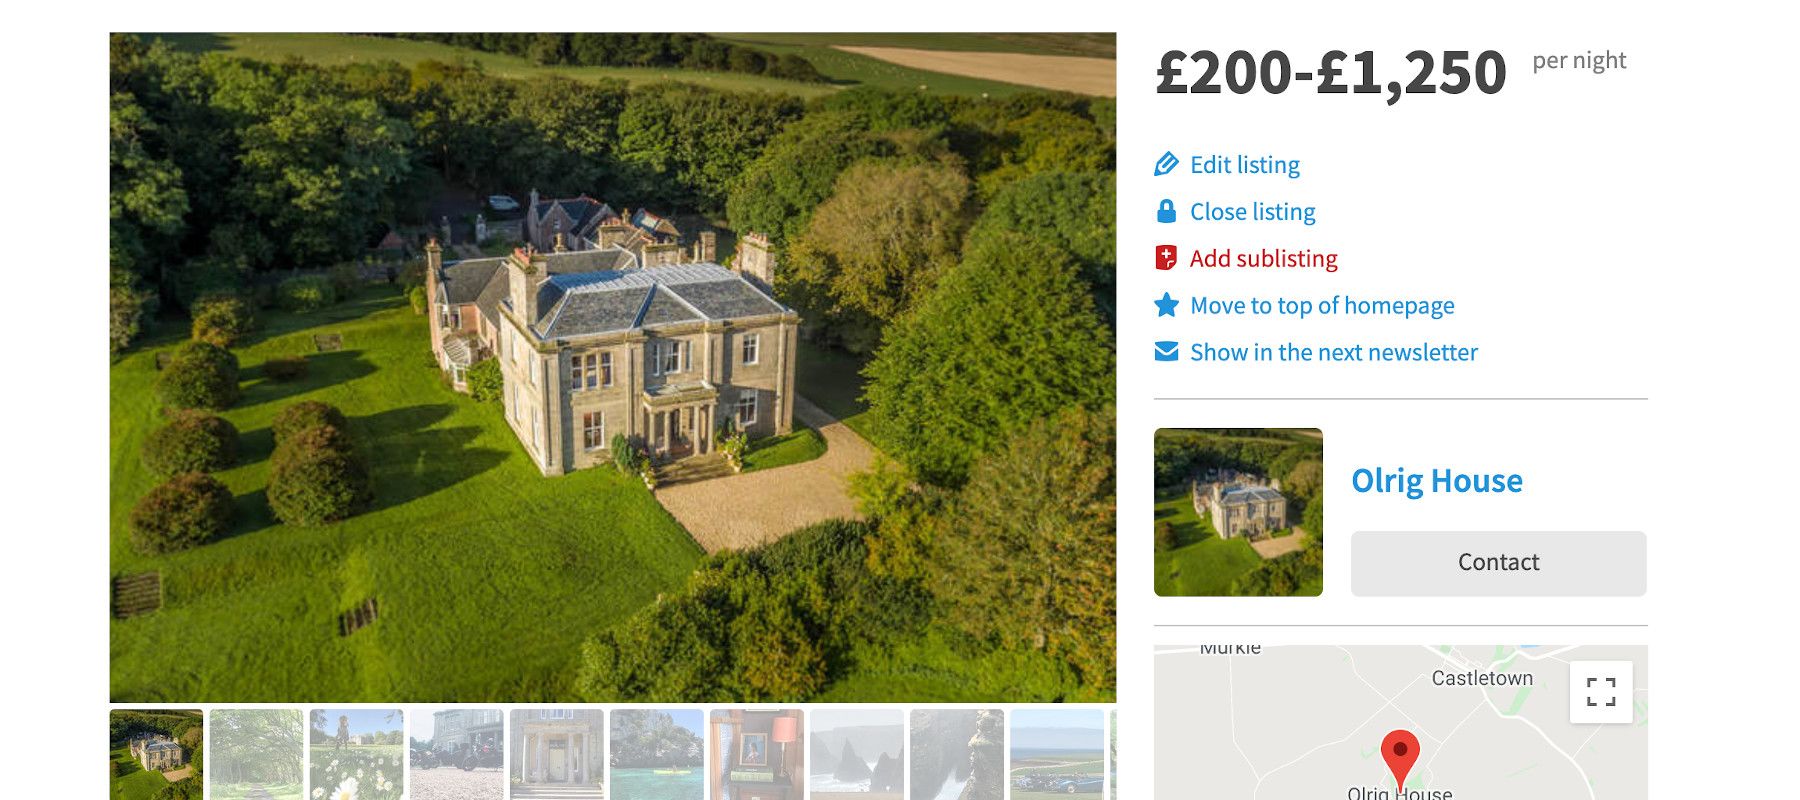This screenshot has width=1800, height=800.
Task: Open the Olrig House profile link
Action: click(x=1437, y=481)
